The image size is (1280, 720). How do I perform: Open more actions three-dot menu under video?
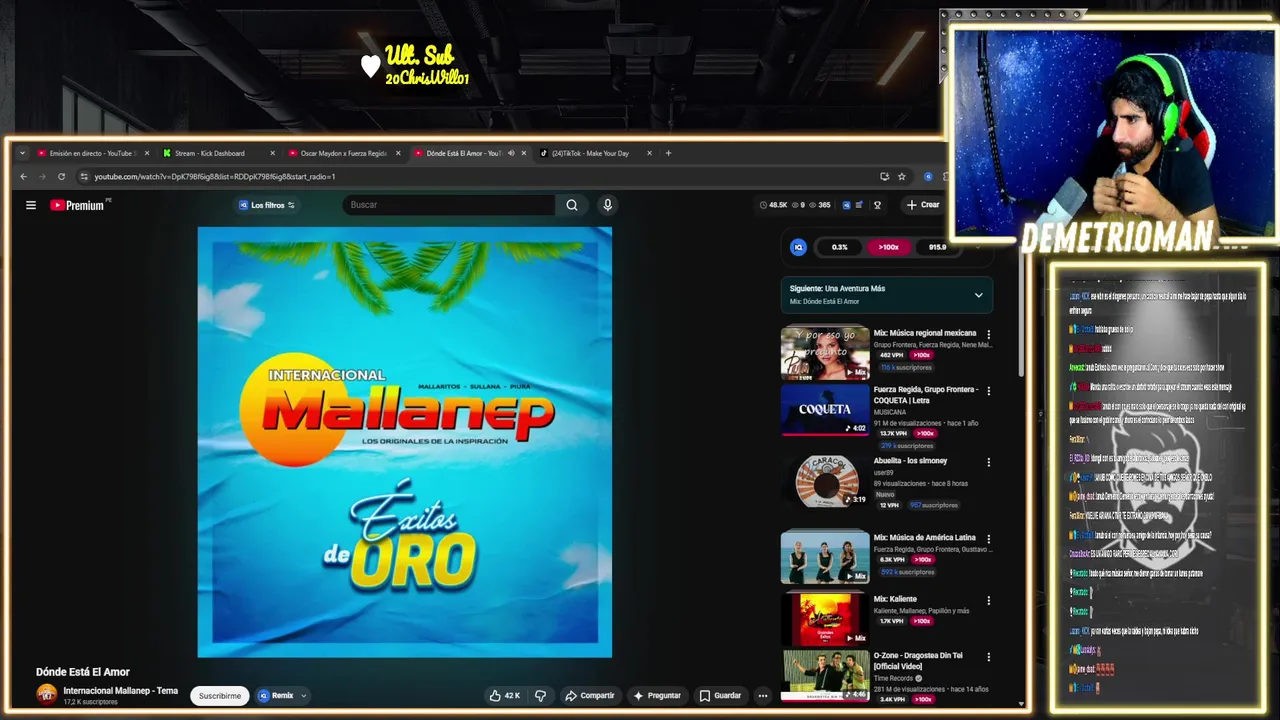tap(762, 695)
